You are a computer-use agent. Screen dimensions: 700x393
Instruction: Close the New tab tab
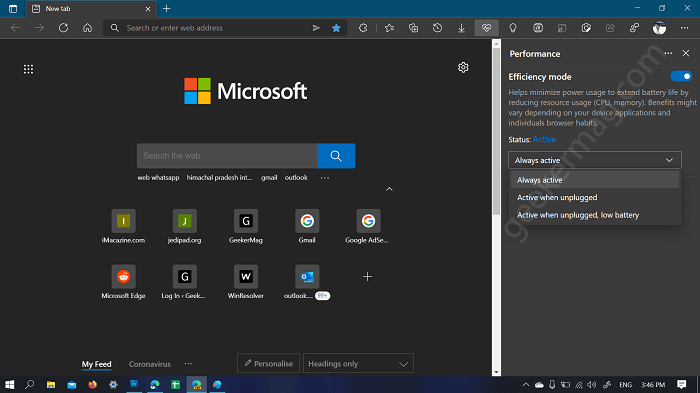coord(148,8)
